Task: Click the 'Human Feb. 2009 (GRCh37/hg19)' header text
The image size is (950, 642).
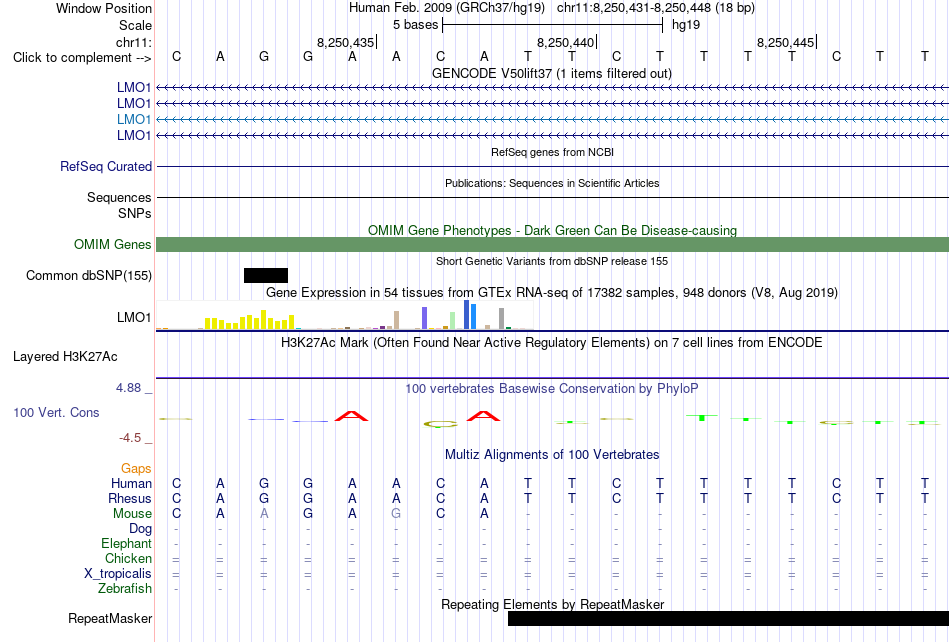Action: pyautogui.click(x=447, y=8)
